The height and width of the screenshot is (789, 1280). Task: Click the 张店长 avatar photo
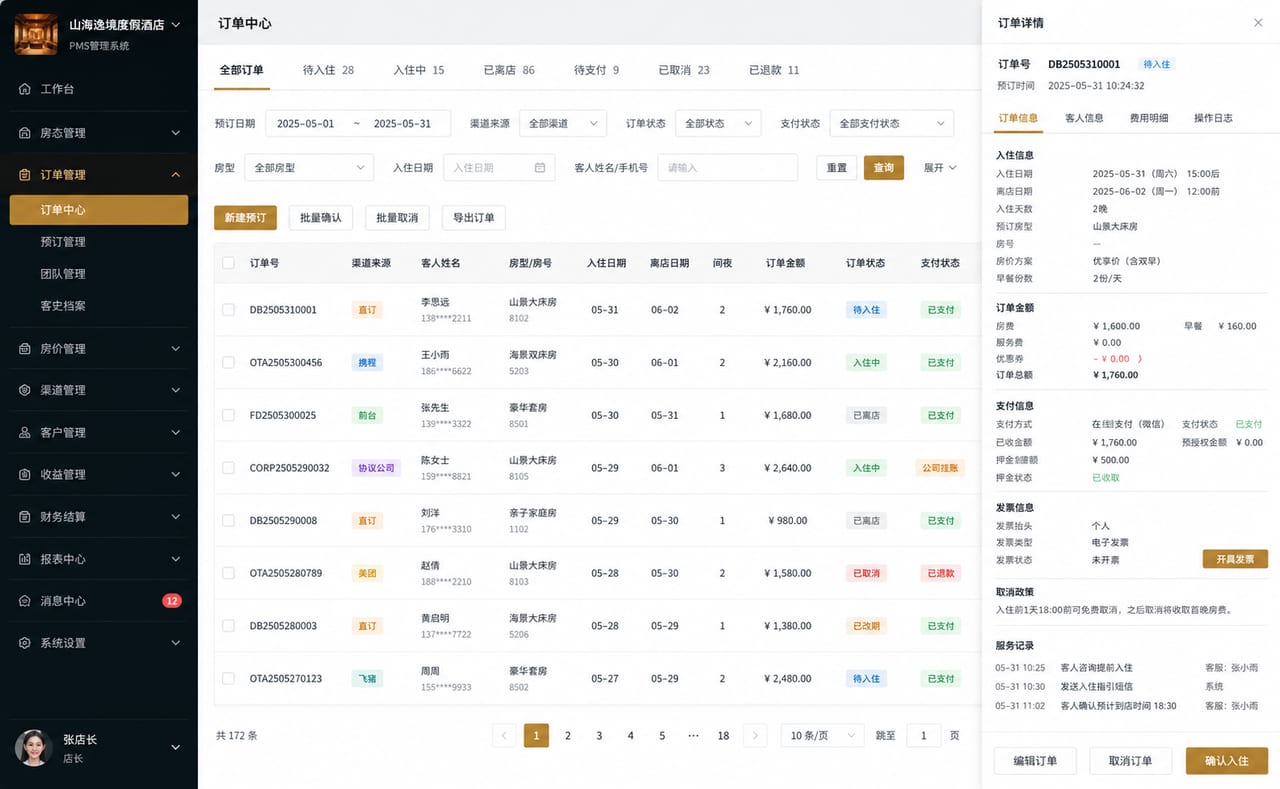[x=33, y=747]
